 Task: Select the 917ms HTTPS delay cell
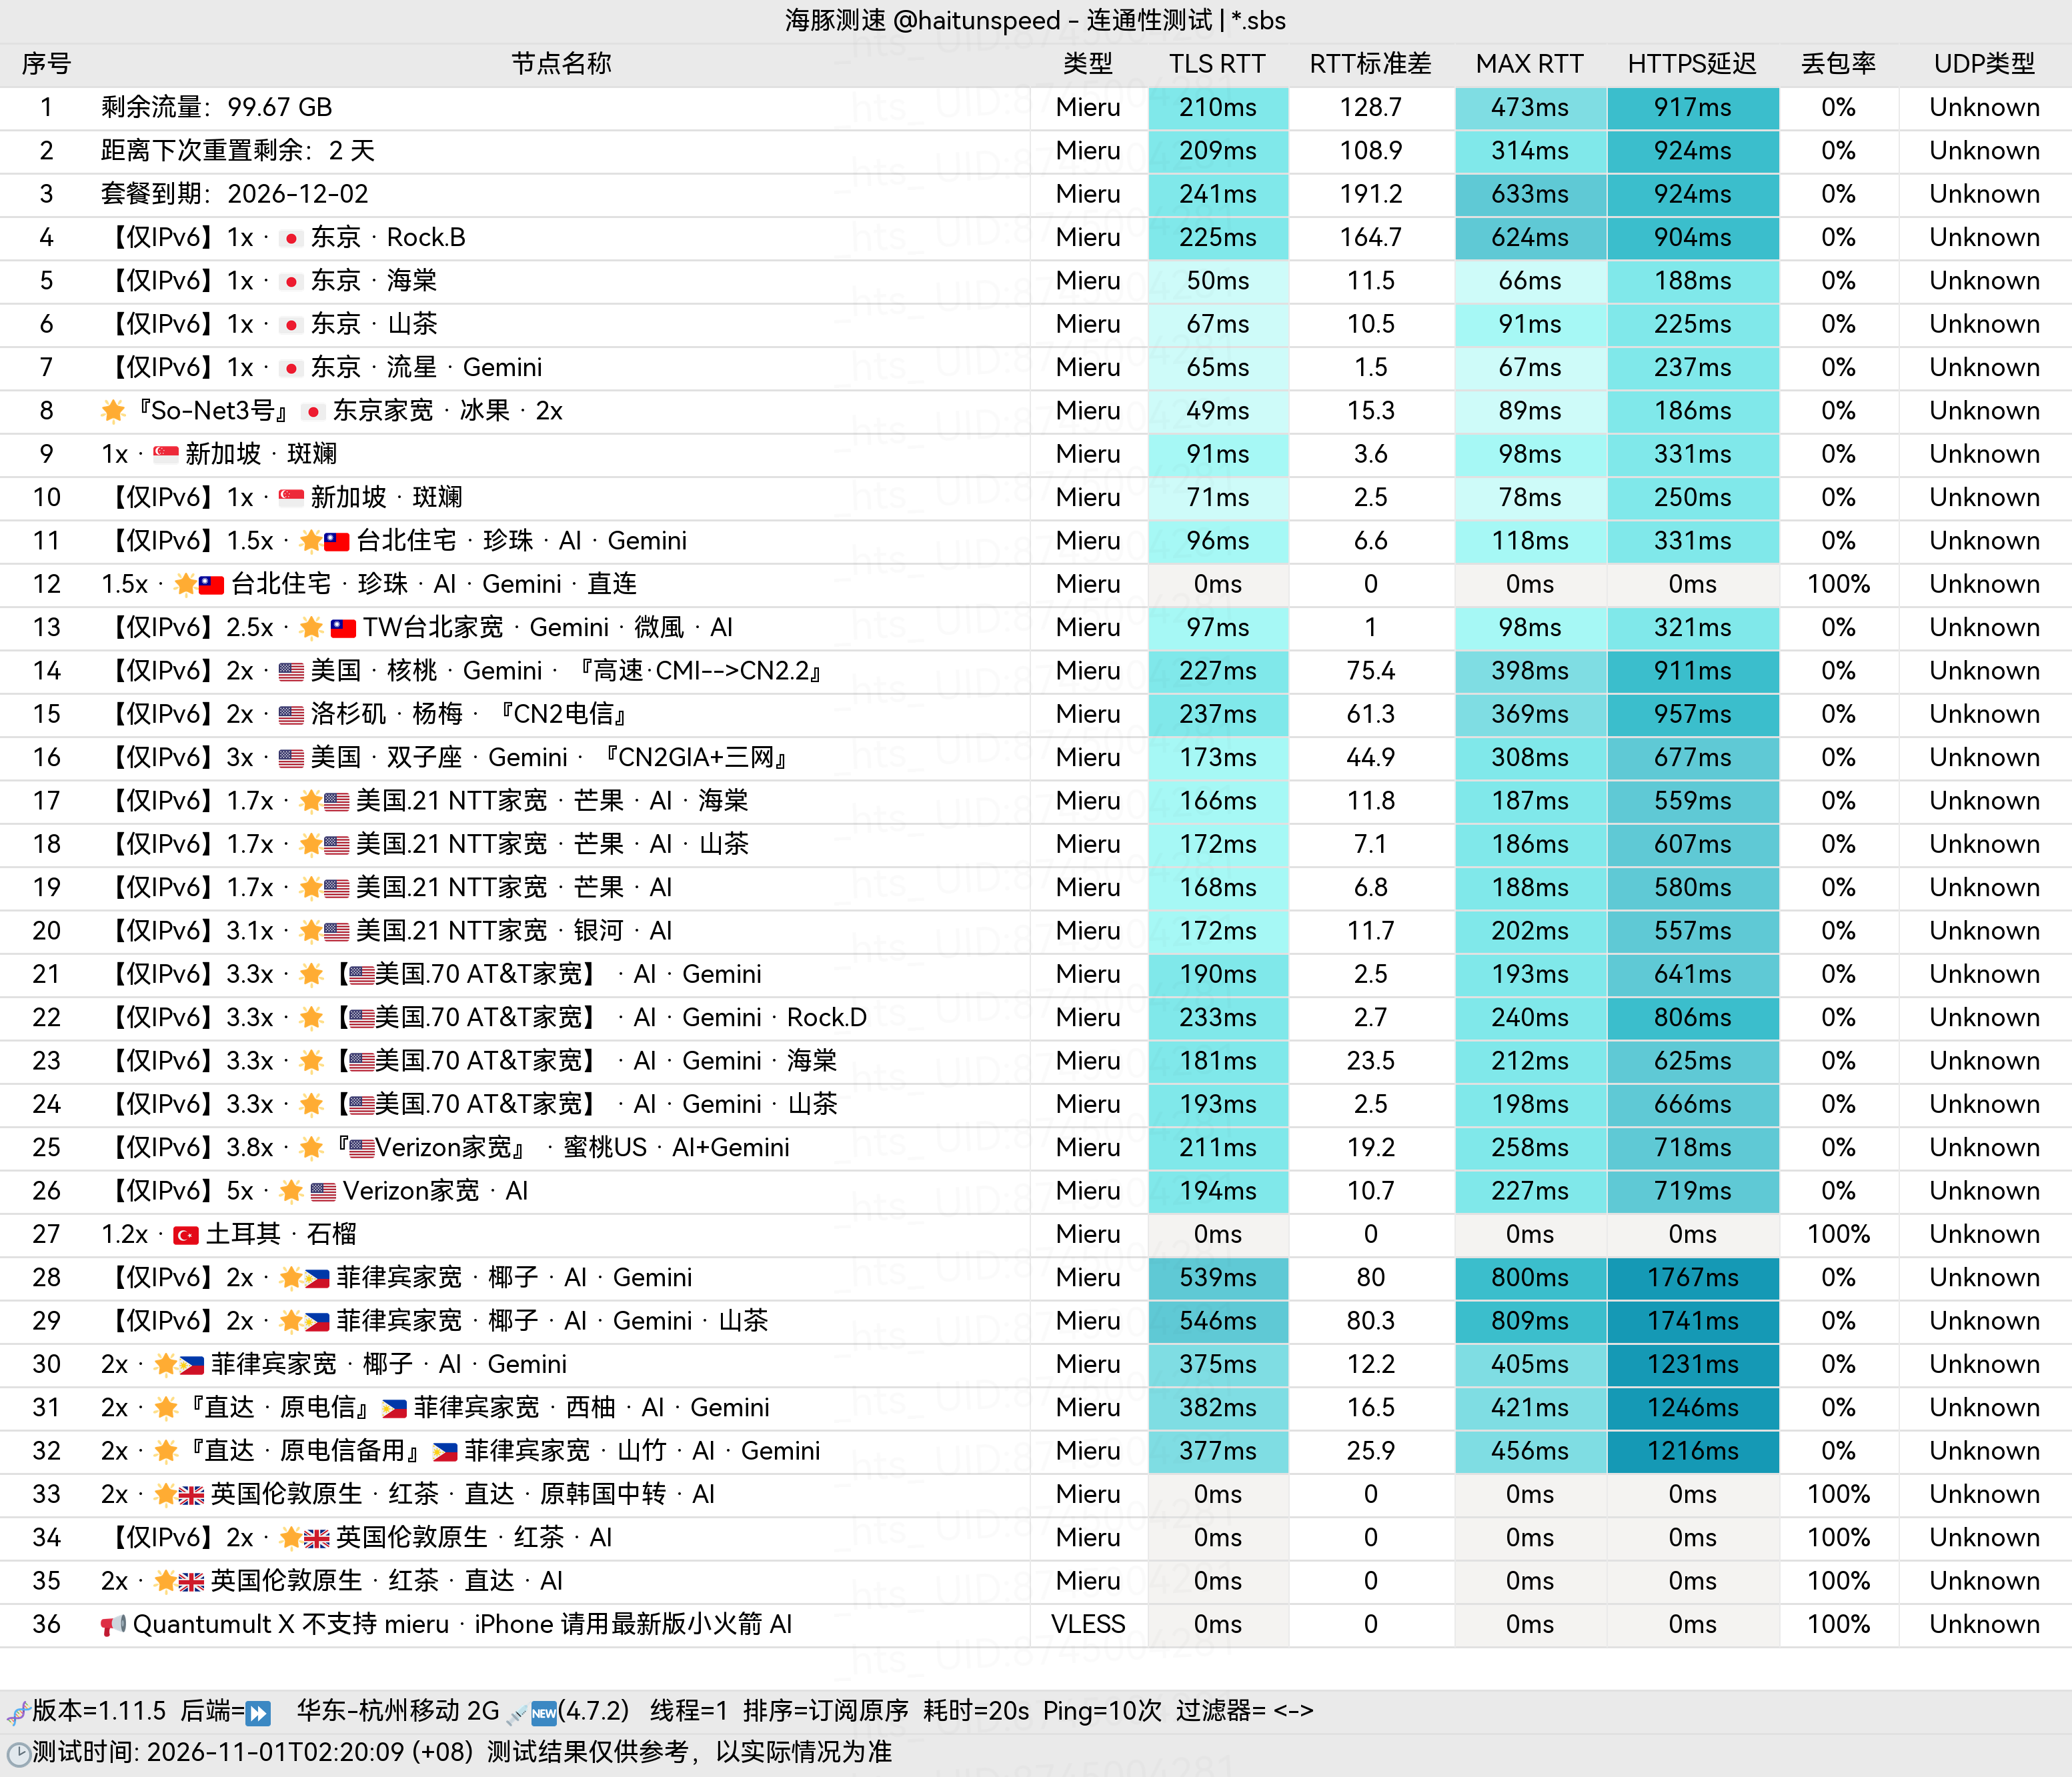[1693, 108]
